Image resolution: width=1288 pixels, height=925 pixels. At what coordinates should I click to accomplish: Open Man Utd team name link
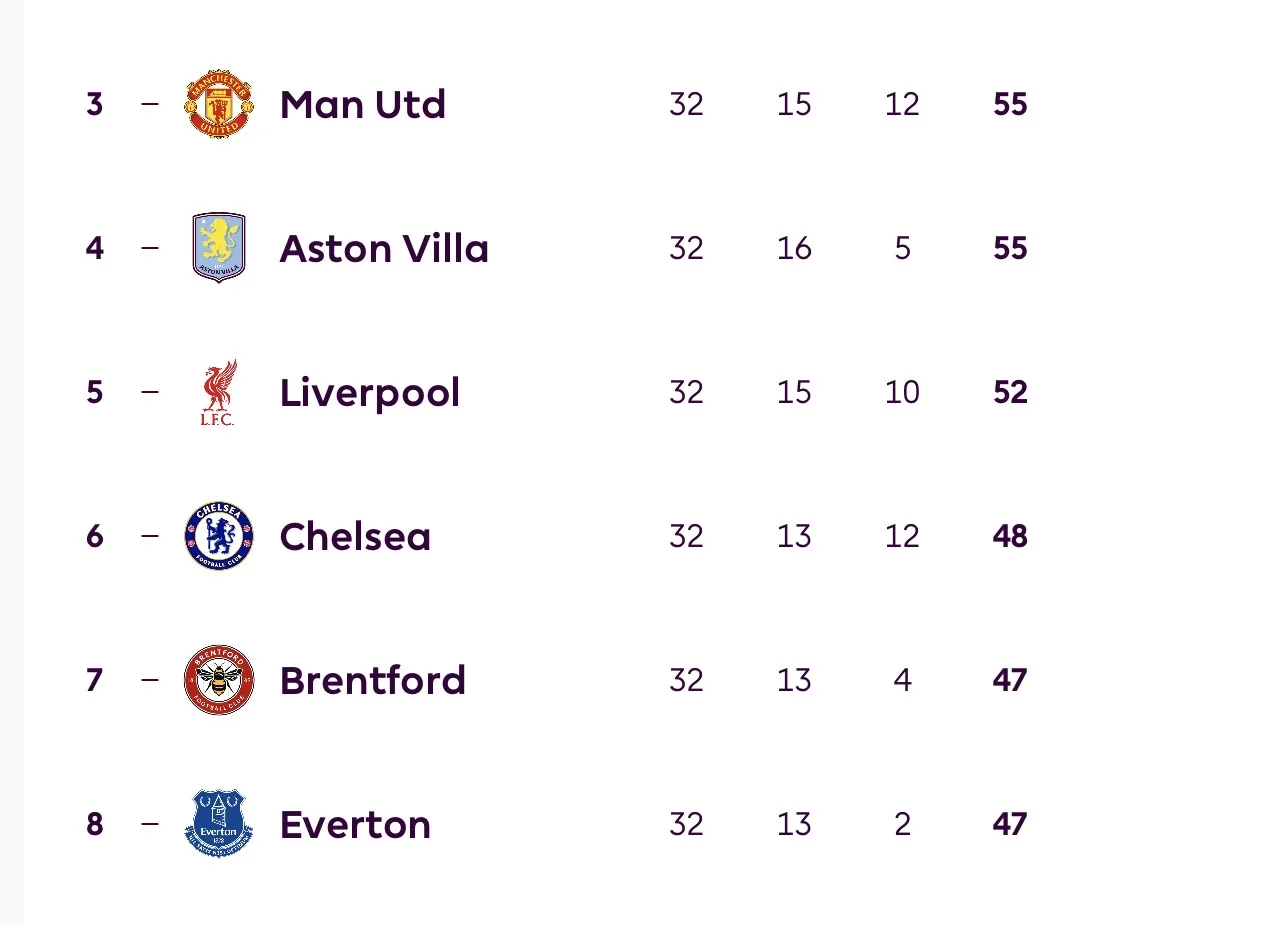[x=363, y=104]
